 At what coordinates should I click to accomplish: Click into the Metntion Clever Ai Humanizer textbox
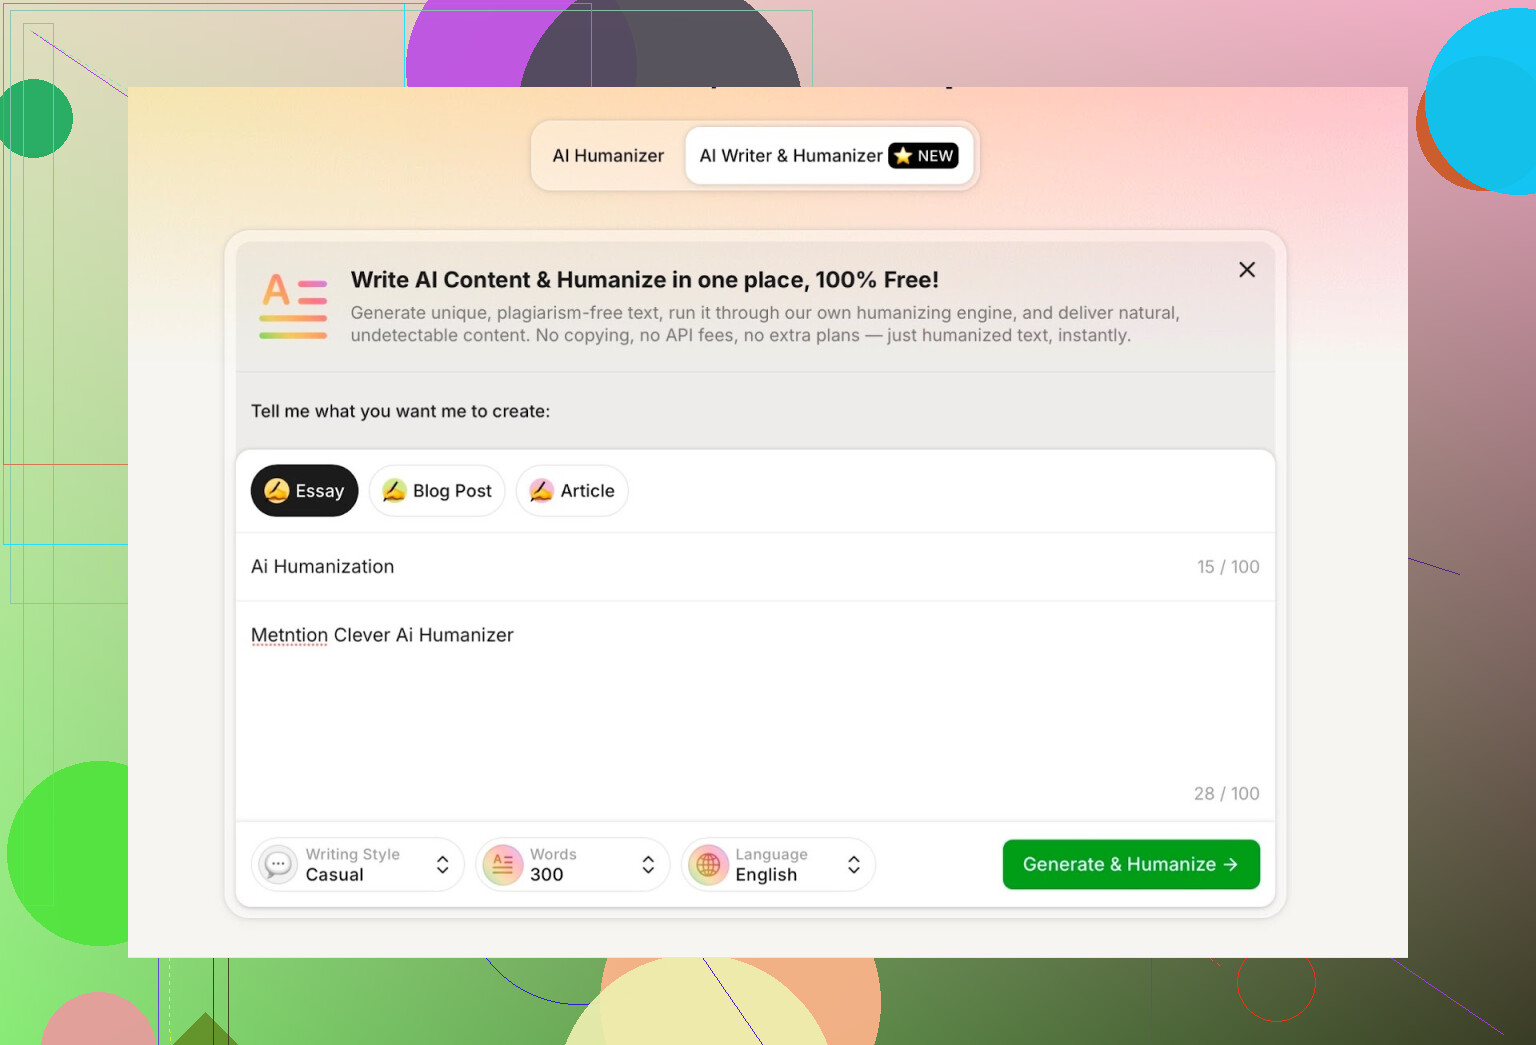coord(755,711)
